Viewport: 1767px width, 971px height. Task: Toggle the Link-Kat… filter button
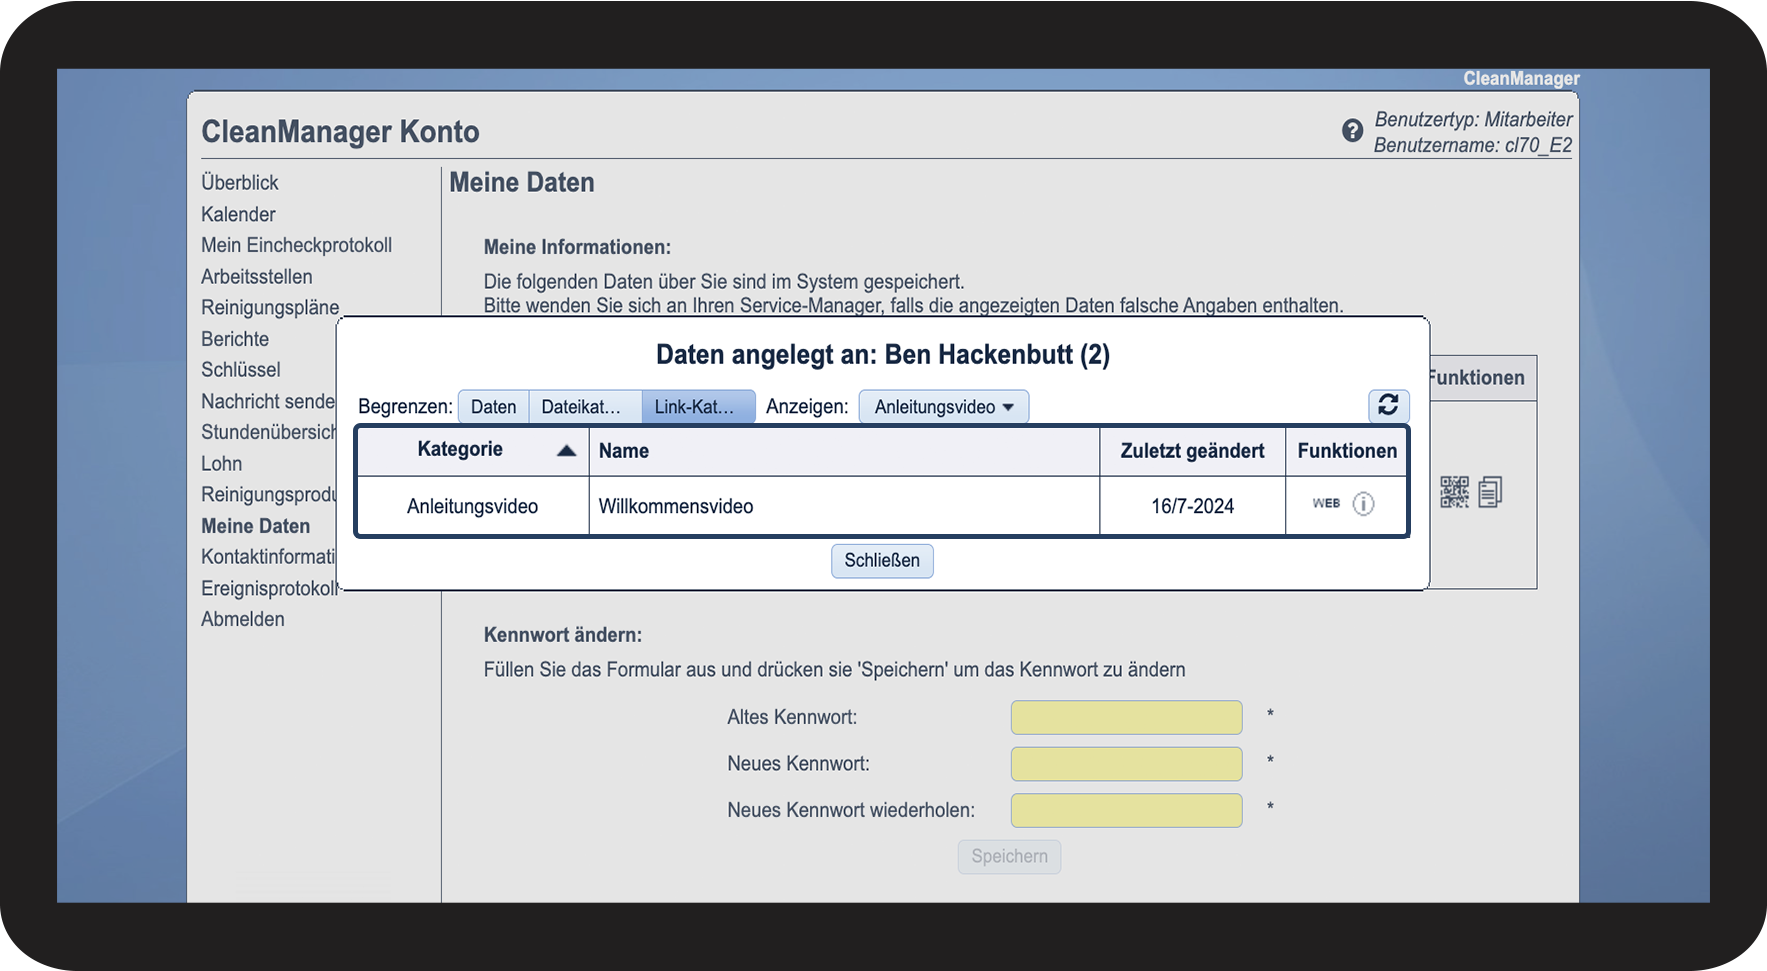point(697,407)
